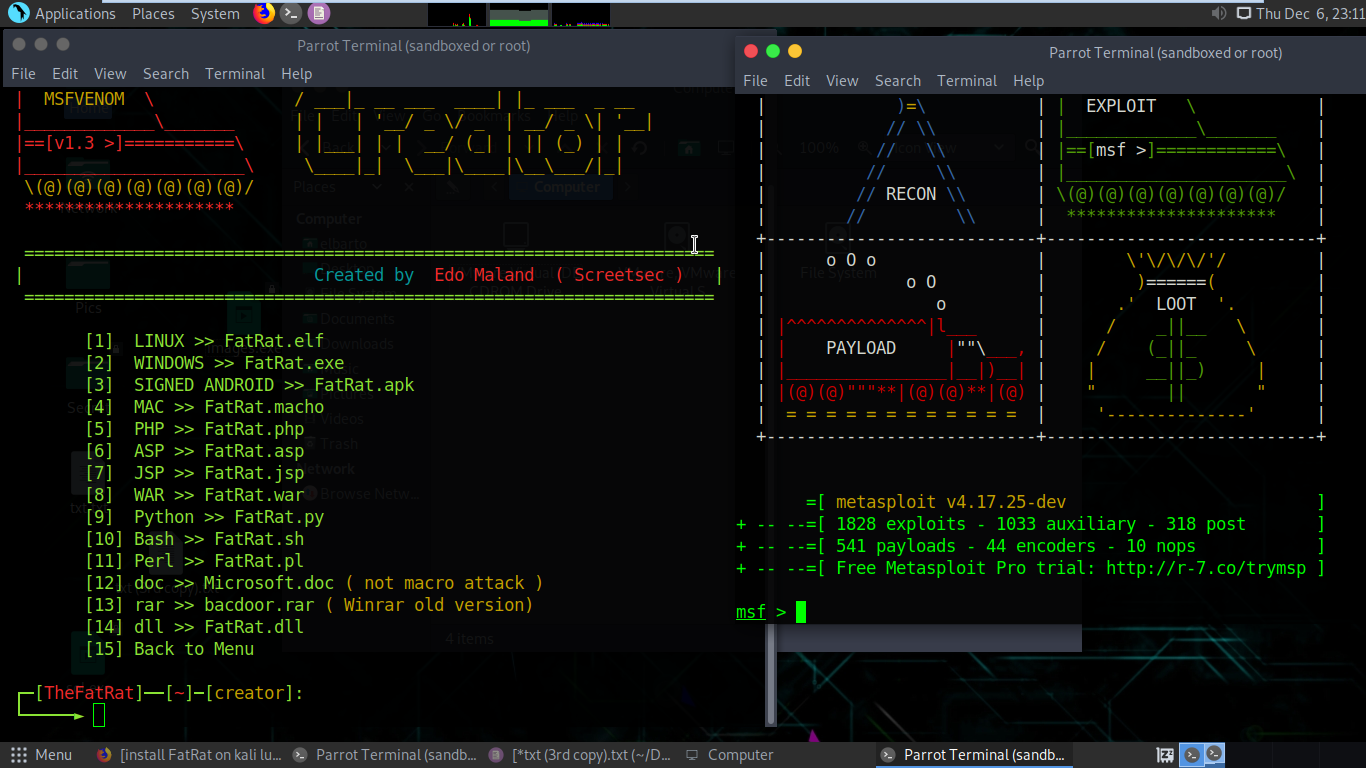Click '[5] PHP >> FatRat.php' line

tap(194, 429)
